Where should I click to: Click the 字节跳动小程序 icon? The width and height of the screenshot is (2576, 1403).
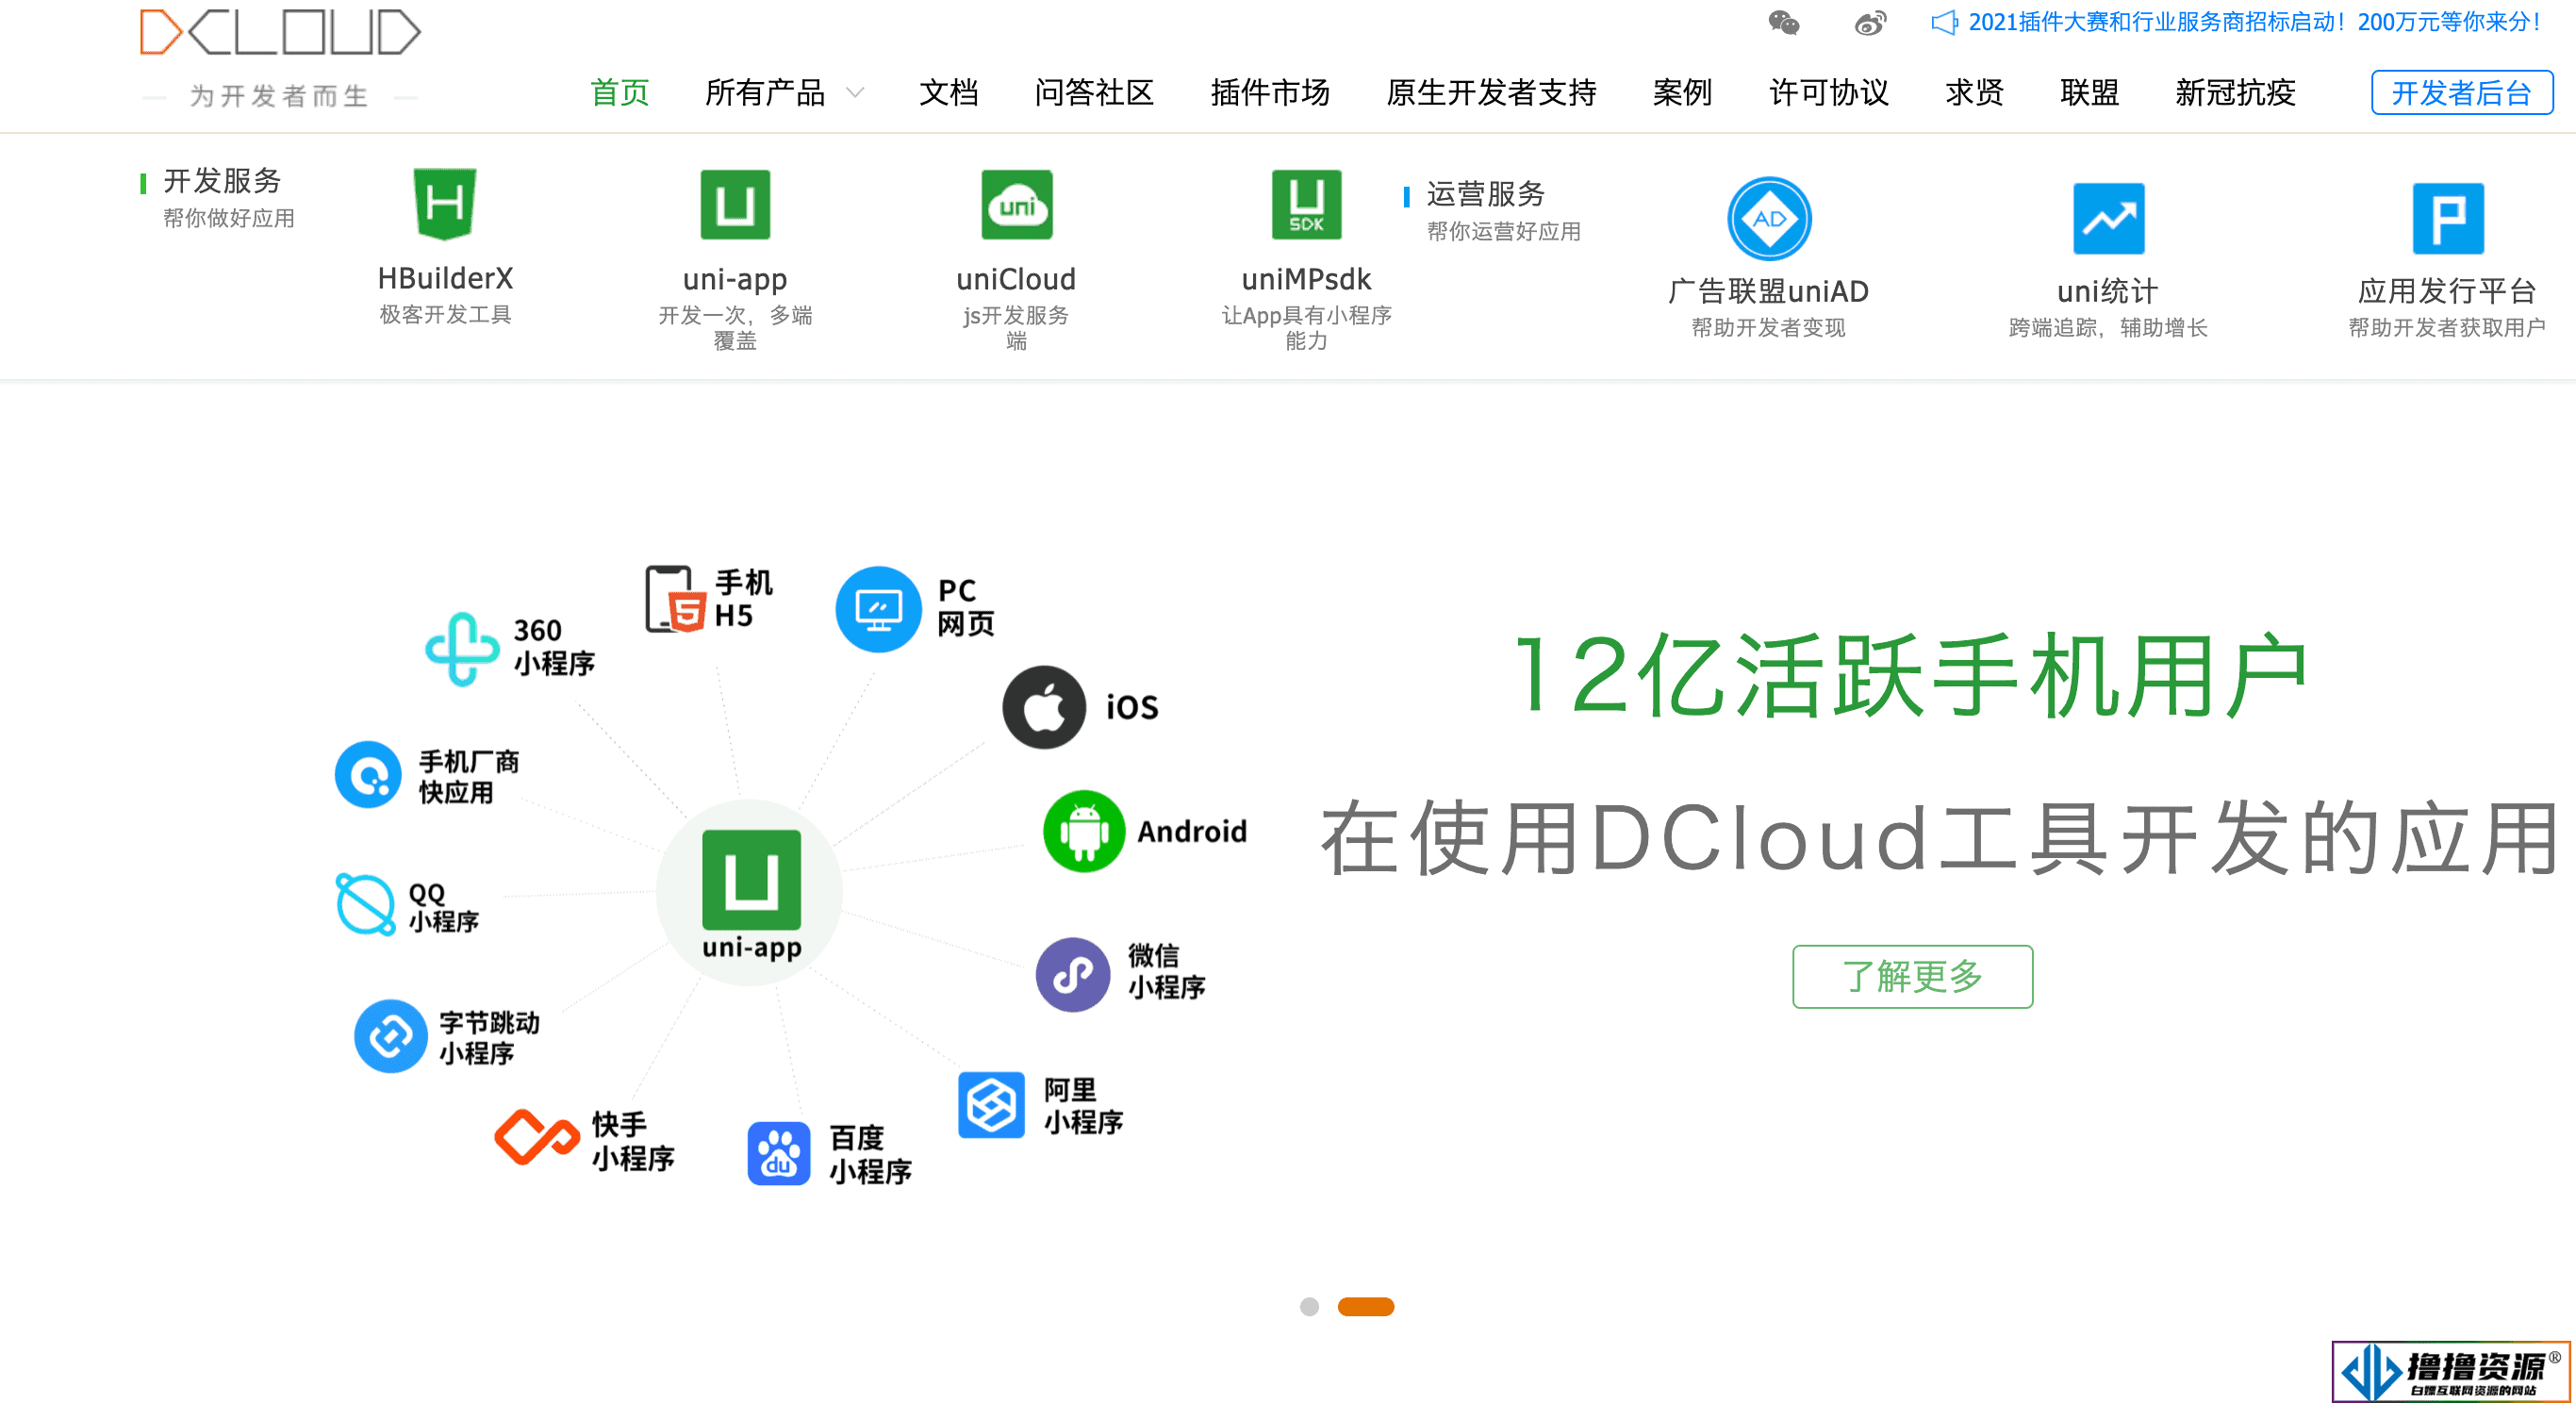(x=391, y=1036)
